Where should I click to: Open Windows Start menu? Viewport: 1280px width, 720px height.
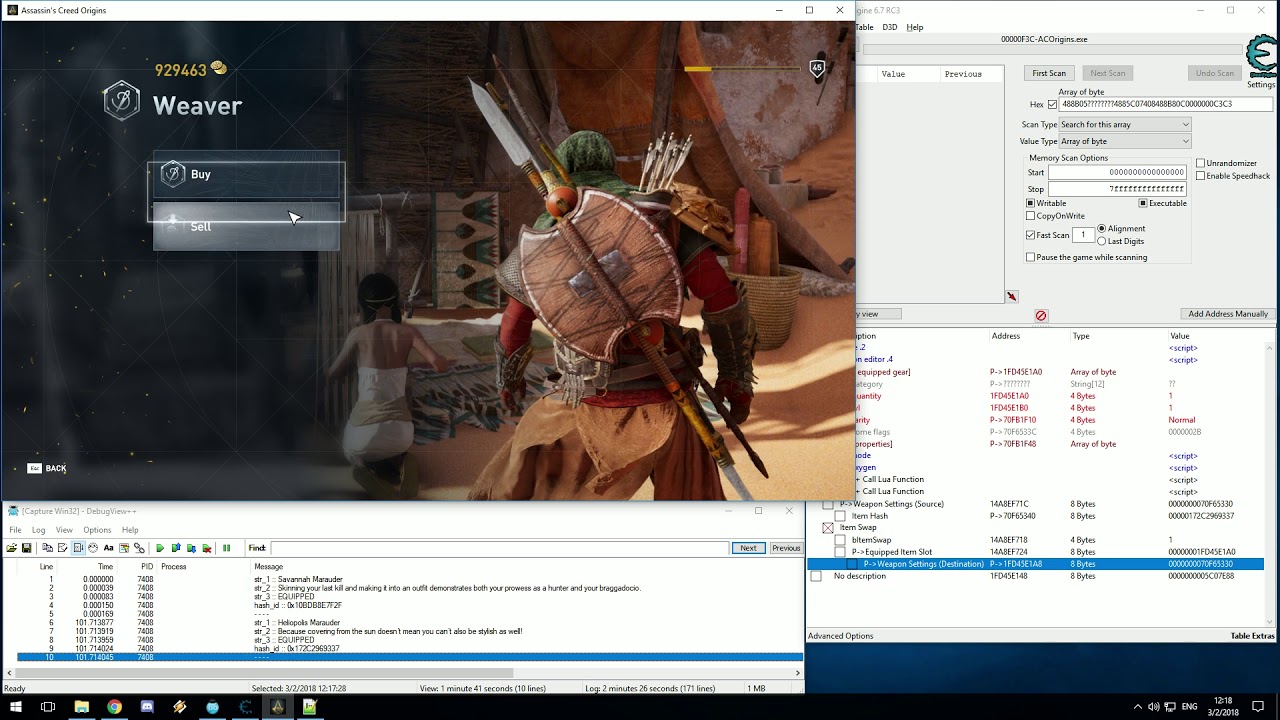(x=16, y=707)
